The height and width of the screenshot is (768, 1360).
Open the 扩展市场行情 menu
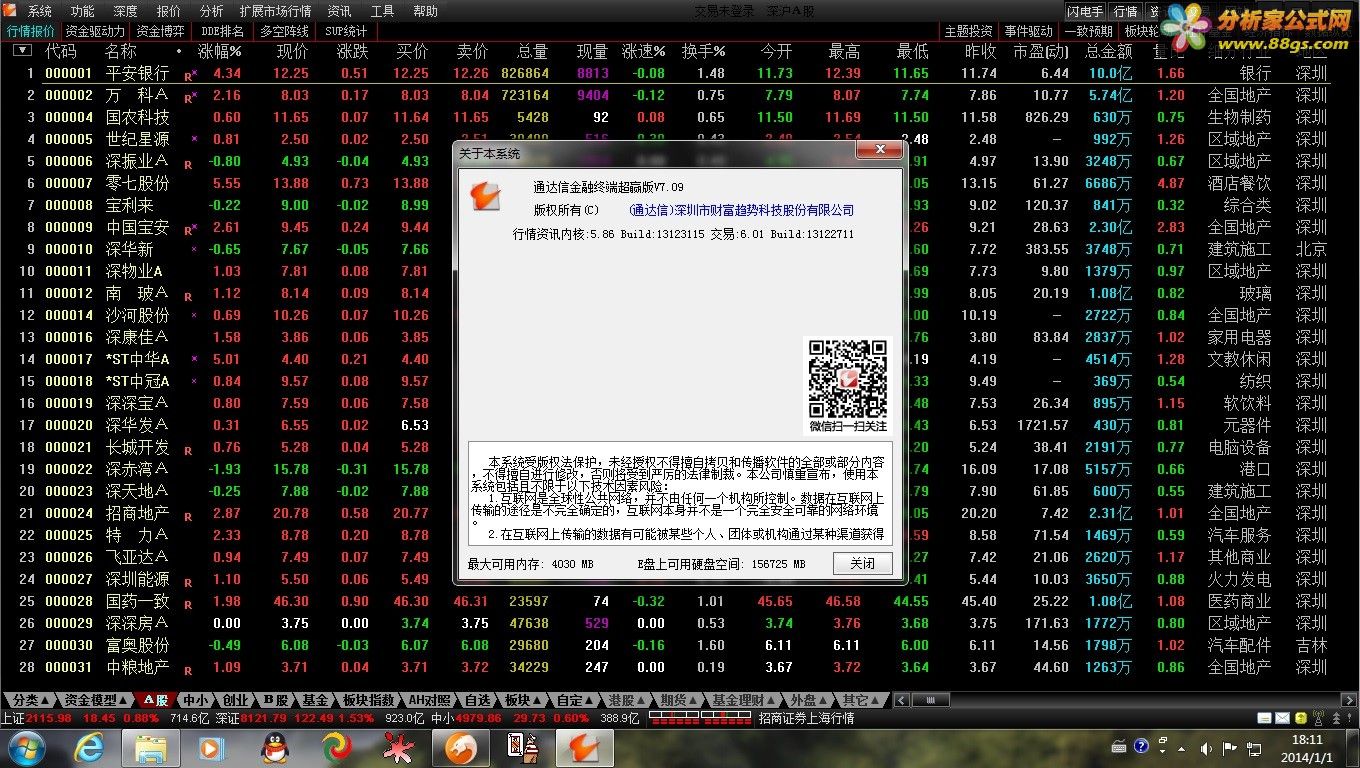275,11
